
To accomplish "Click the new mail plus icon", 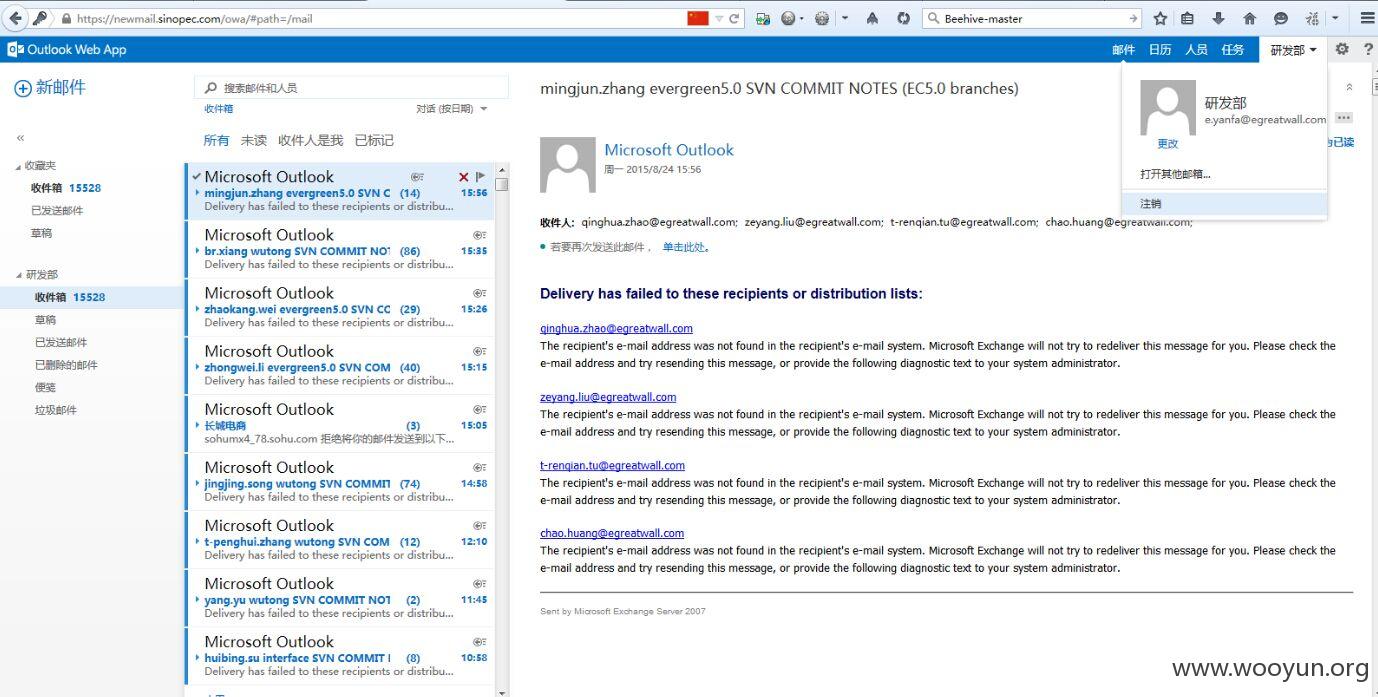I will [22, 88].
